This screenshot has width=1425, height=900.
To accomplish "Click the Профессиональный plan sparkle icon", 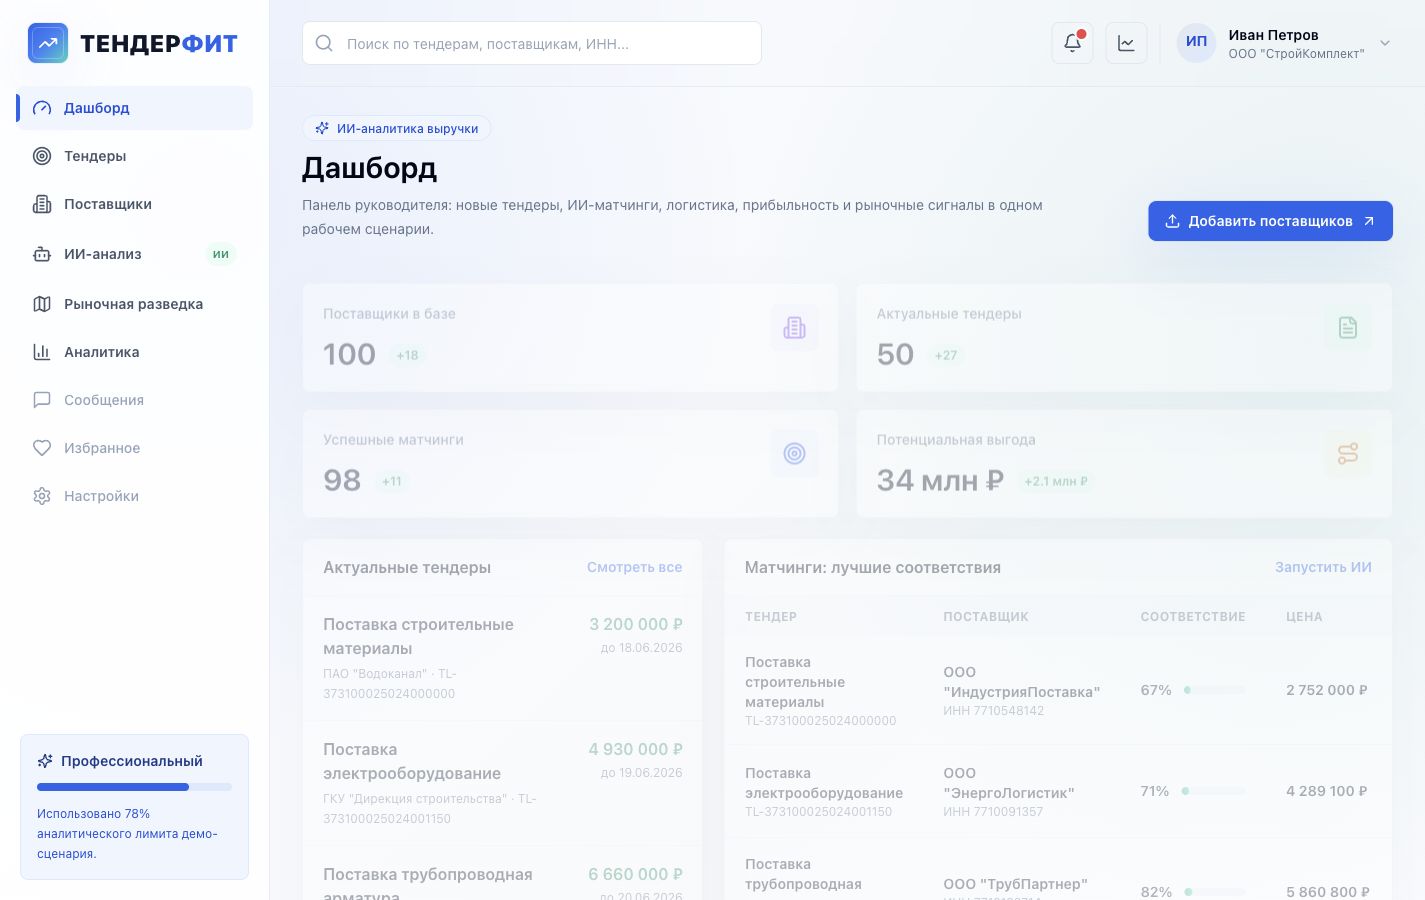I will tap(45, 761).
